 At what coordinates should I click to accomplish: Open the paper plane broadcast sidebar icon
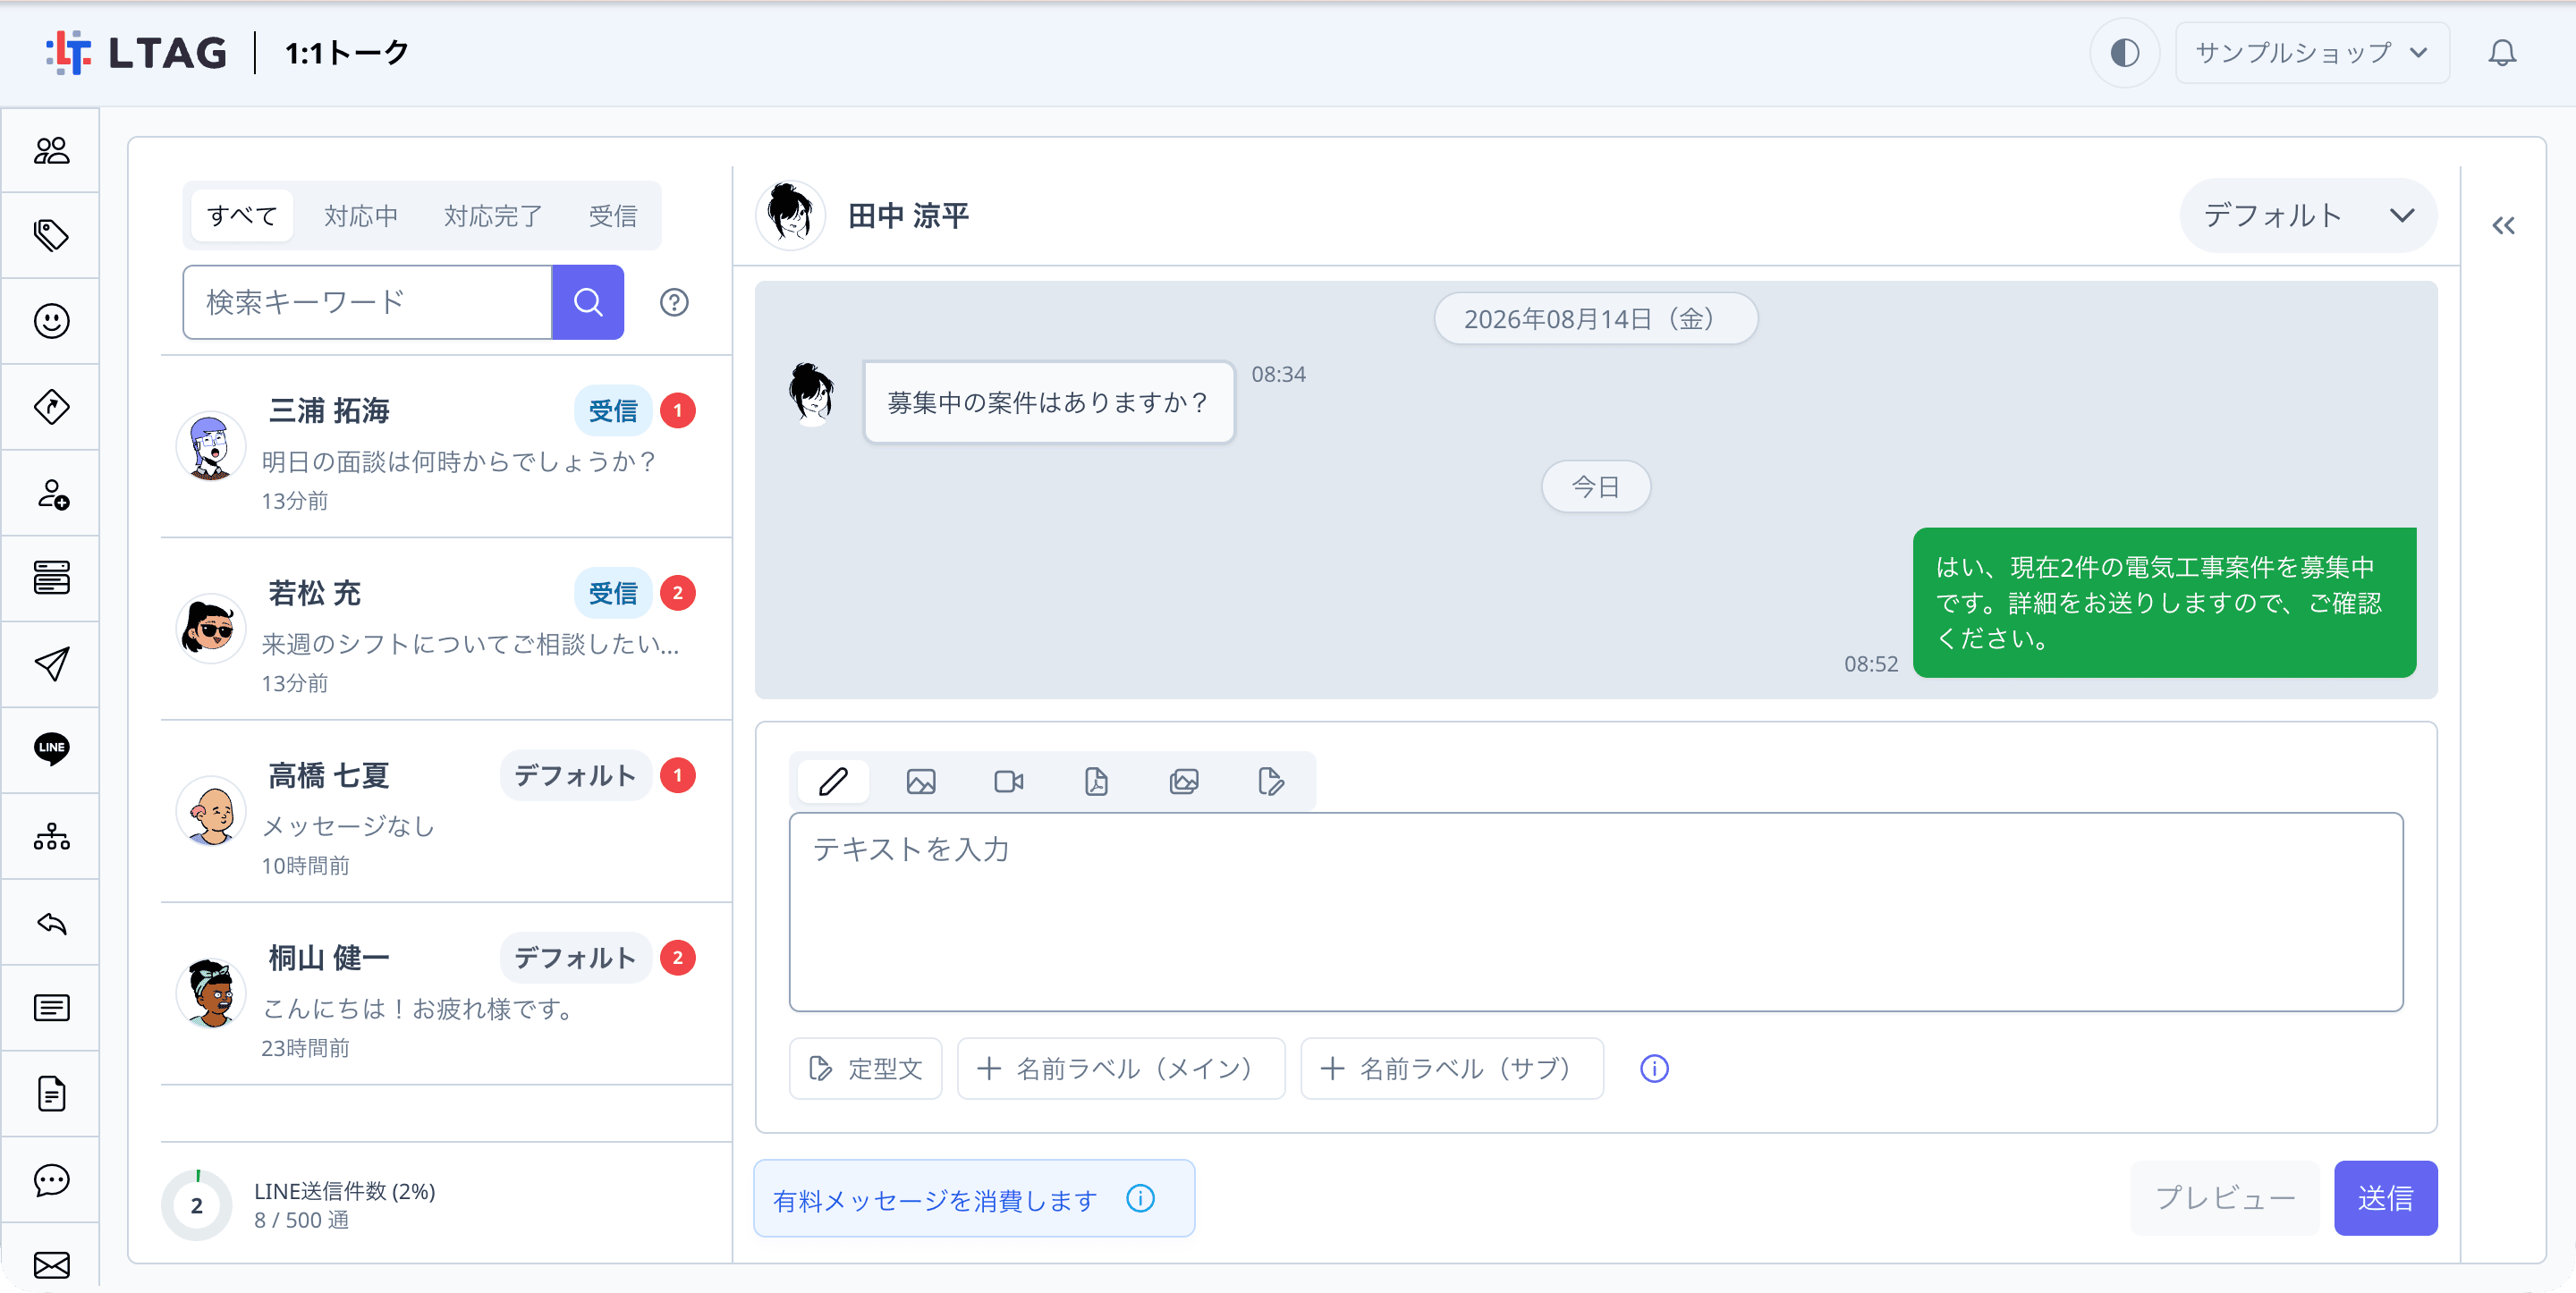(x=51, y=664)
